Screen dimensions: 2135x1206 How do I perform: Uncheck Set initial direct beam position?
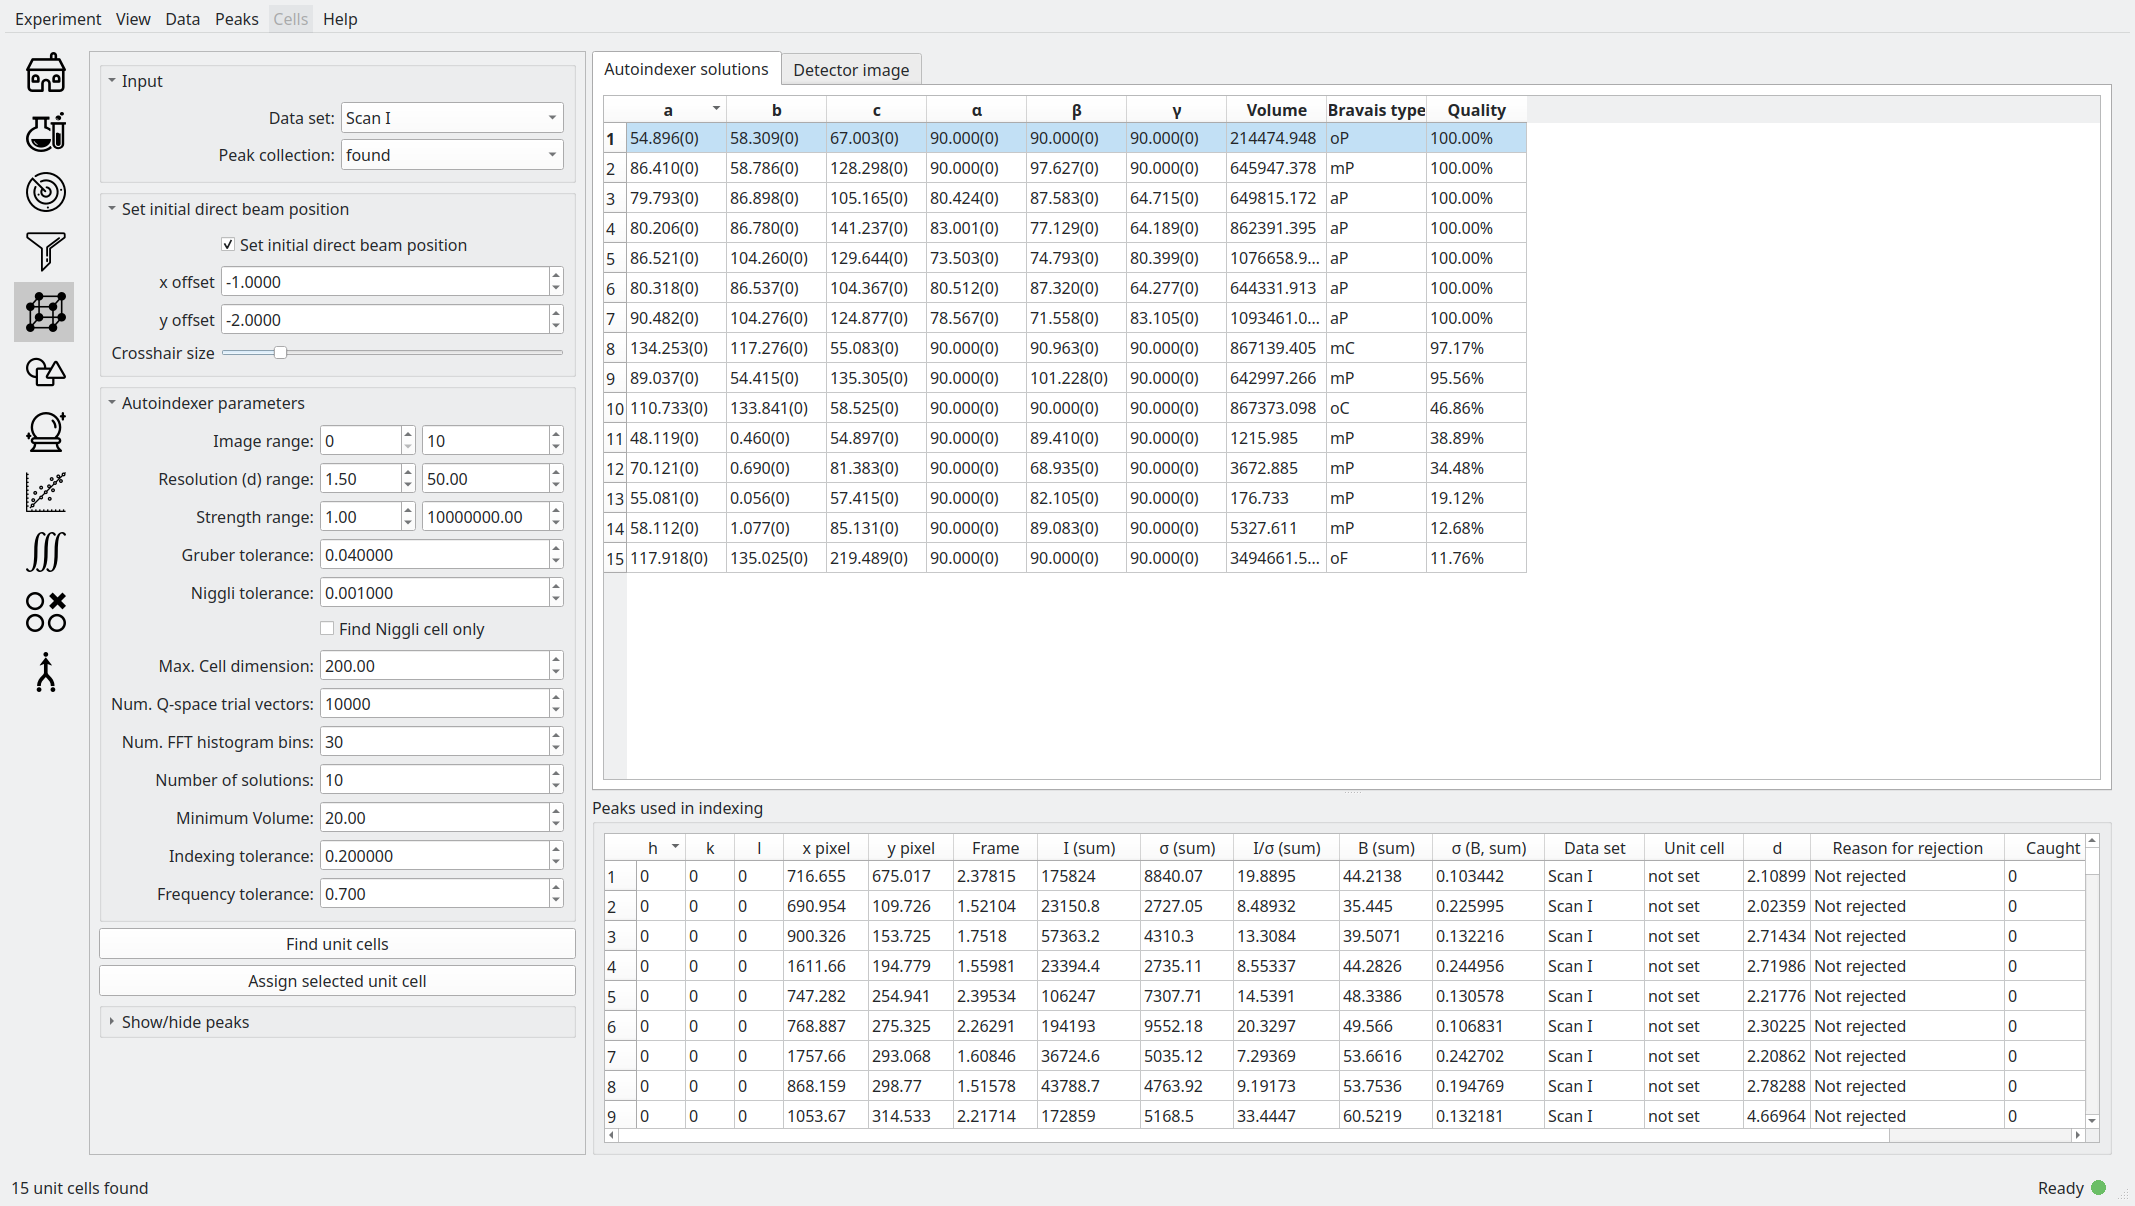point(228,245)
